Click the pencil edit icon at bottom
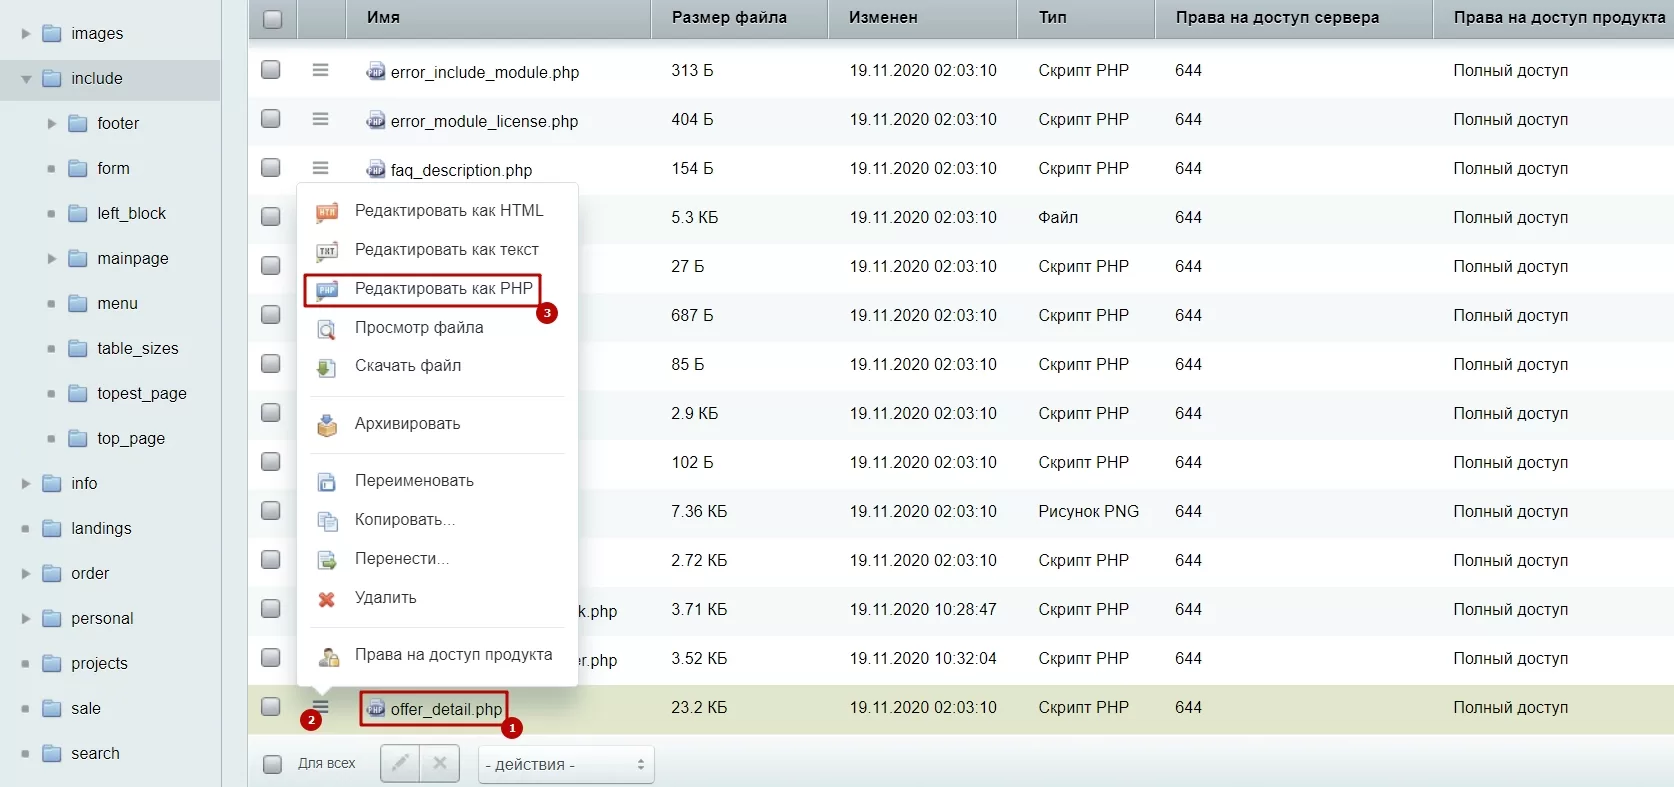The width and height of the screenshot is (1674, 787). 400,763
